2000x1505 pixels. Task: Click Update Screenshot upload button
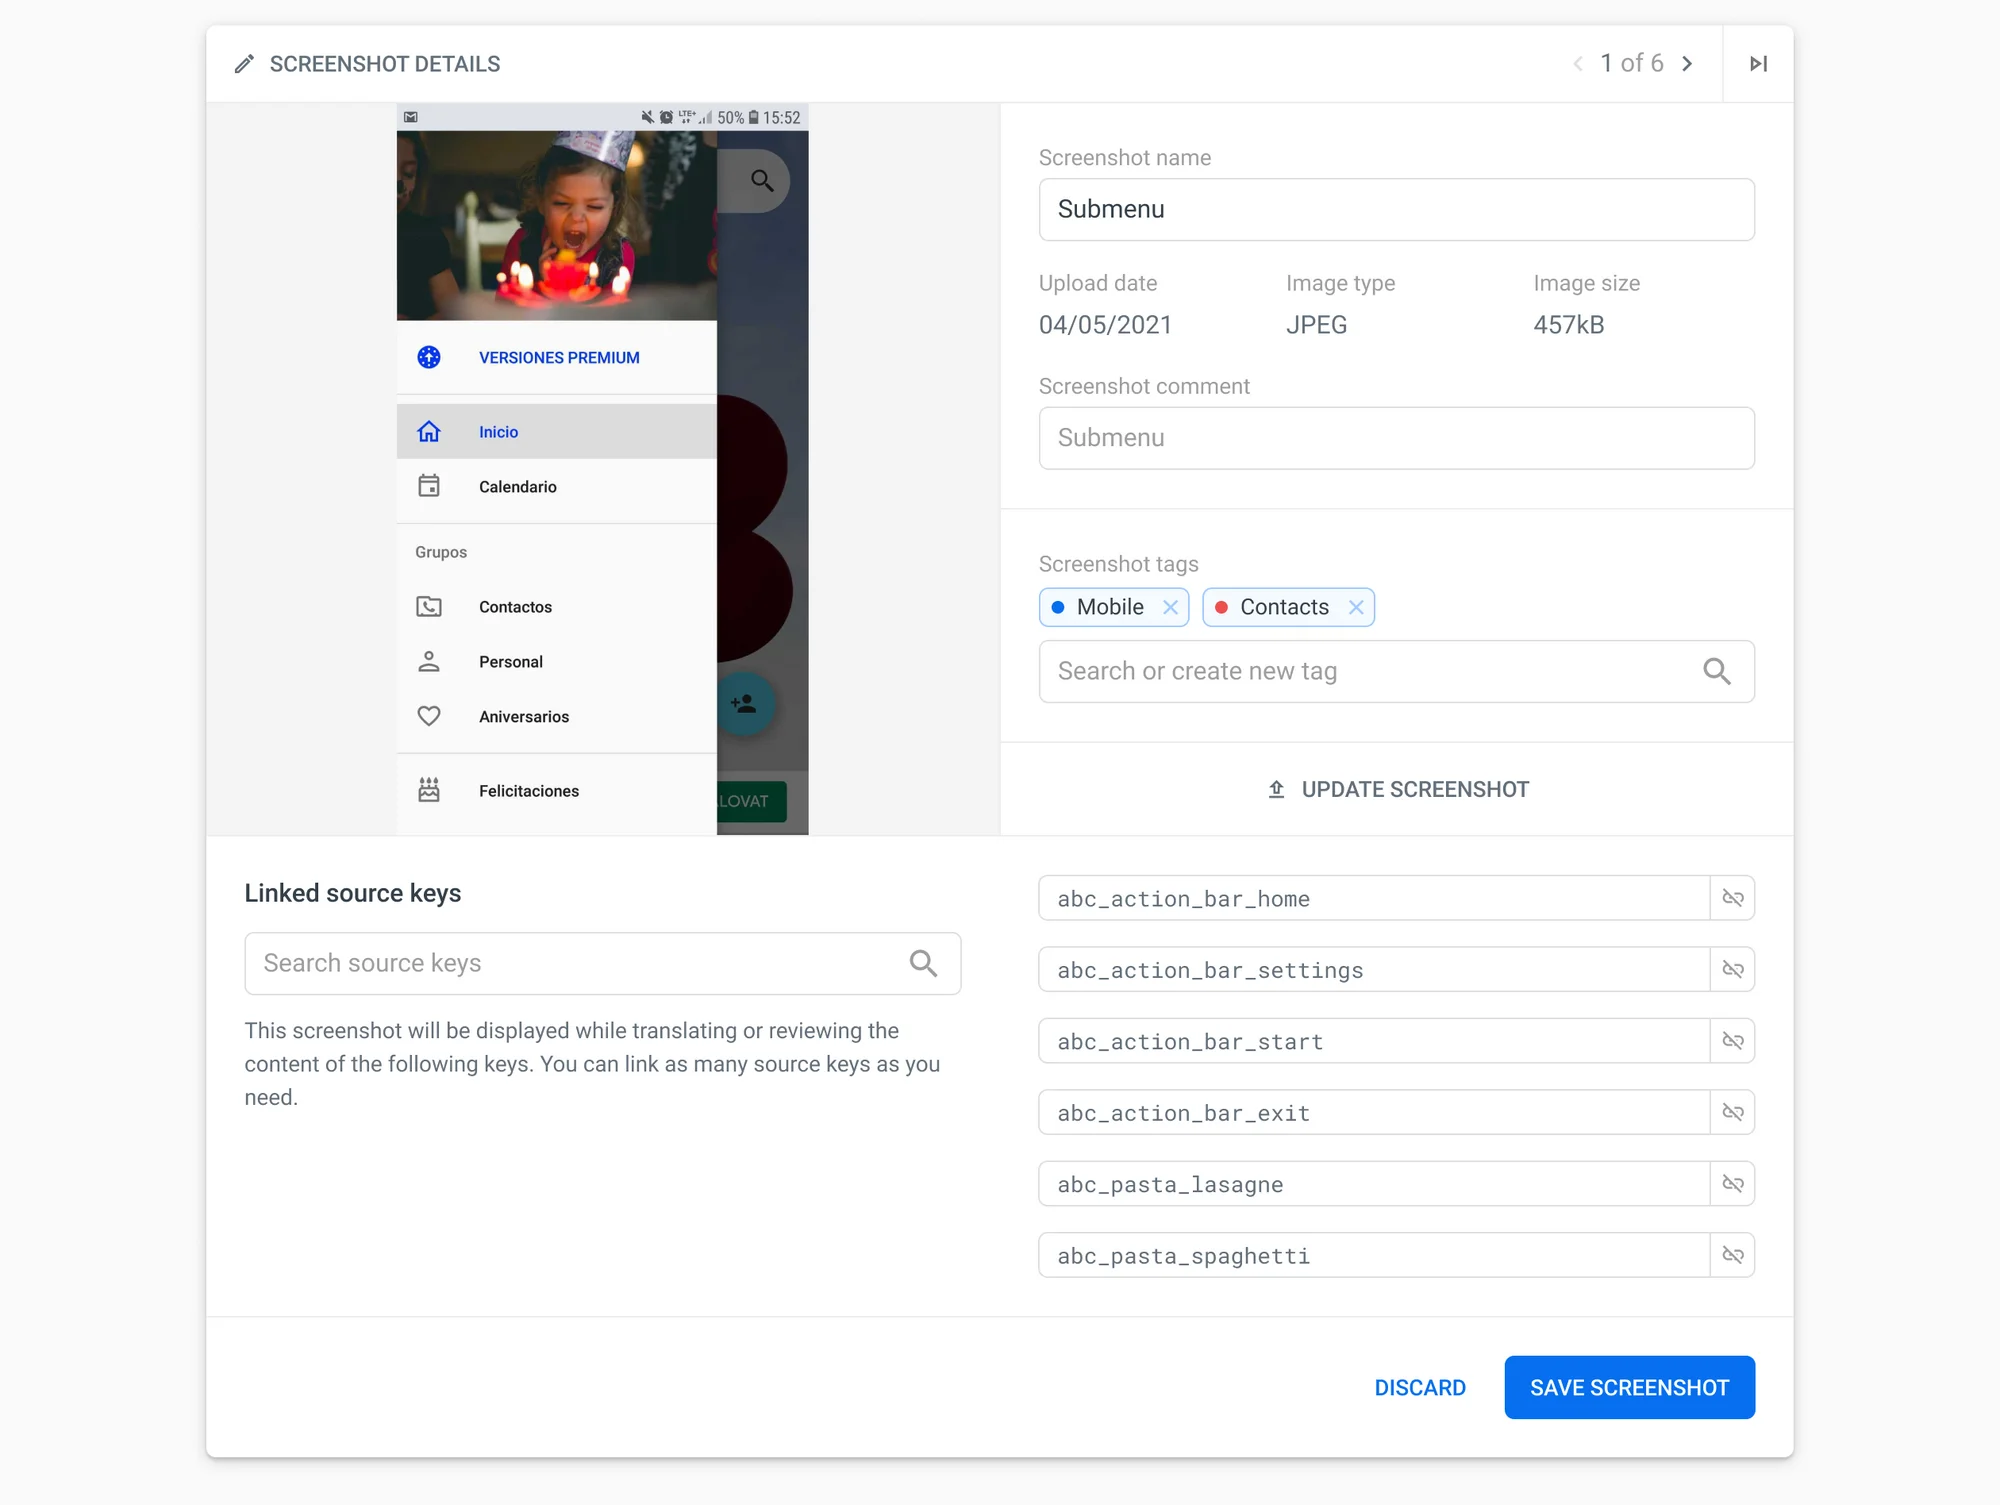click(x=1397, y=789)
